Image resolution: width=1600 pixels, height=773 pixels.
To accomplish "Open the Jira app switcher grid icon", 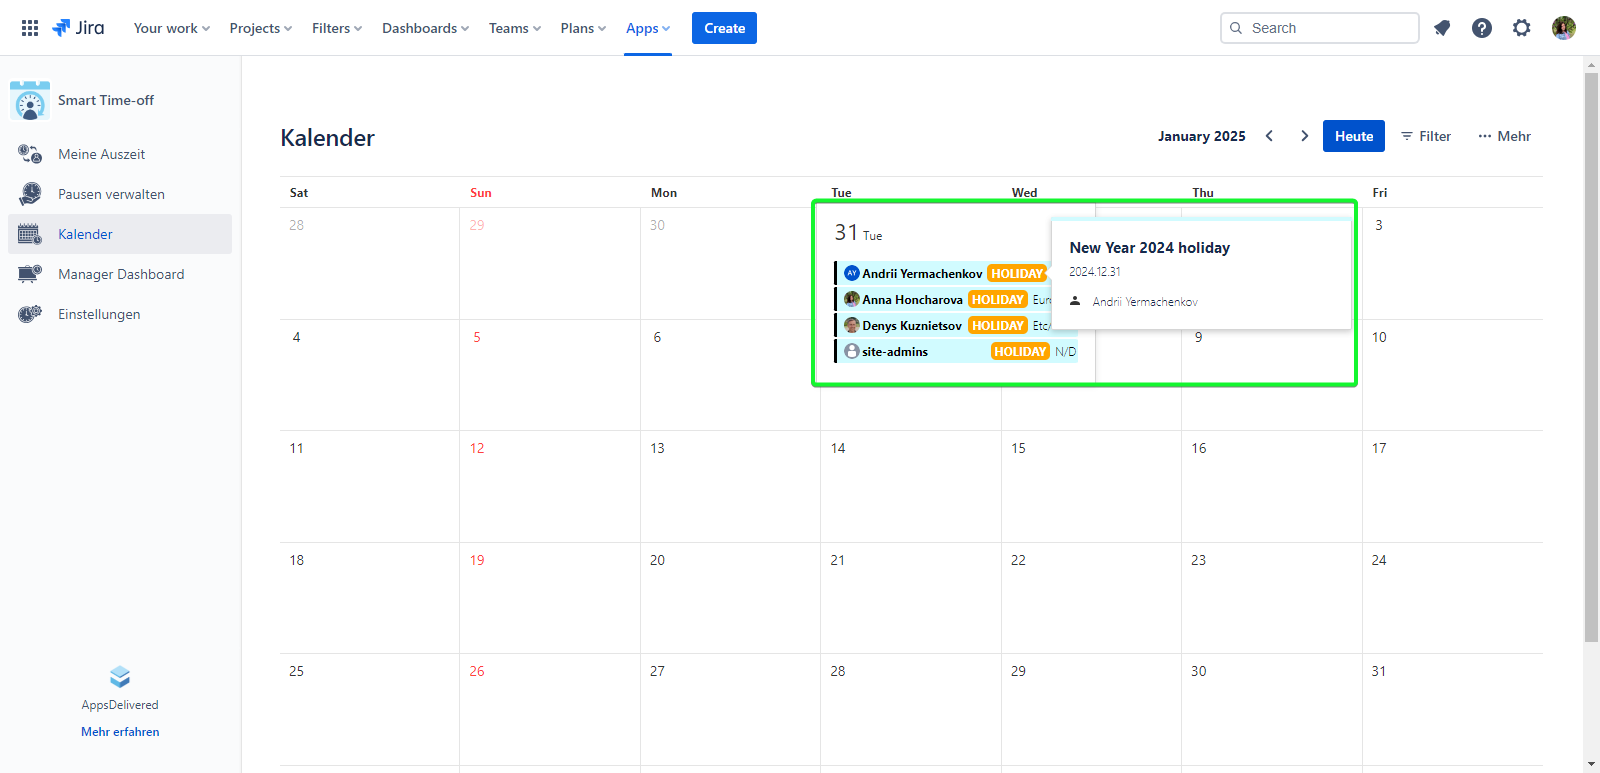I will click(x=30, y=28).
